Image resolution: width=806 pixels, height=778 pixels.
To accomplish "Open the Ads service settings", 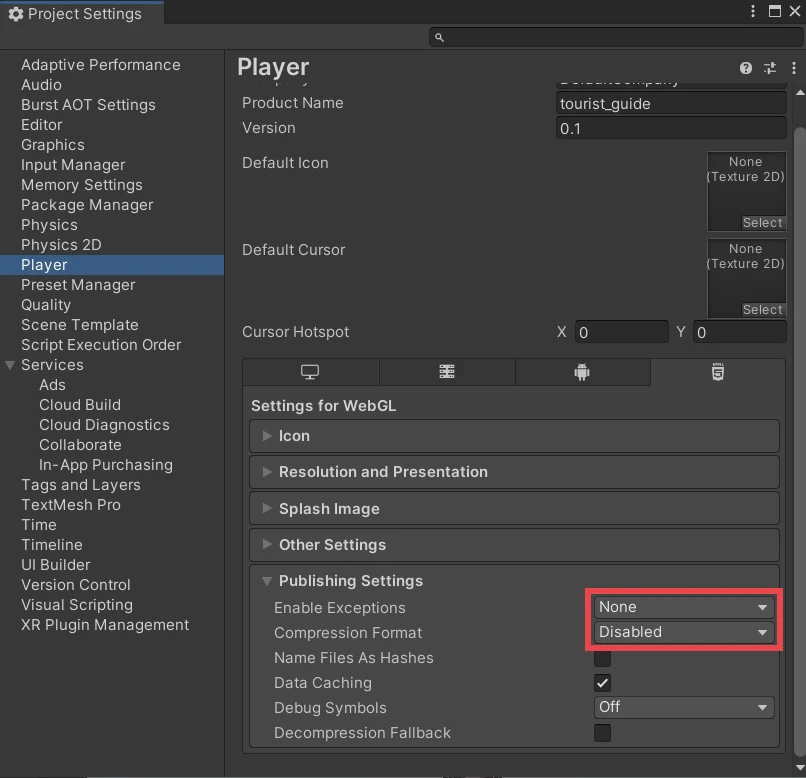I will pos(52,385).
